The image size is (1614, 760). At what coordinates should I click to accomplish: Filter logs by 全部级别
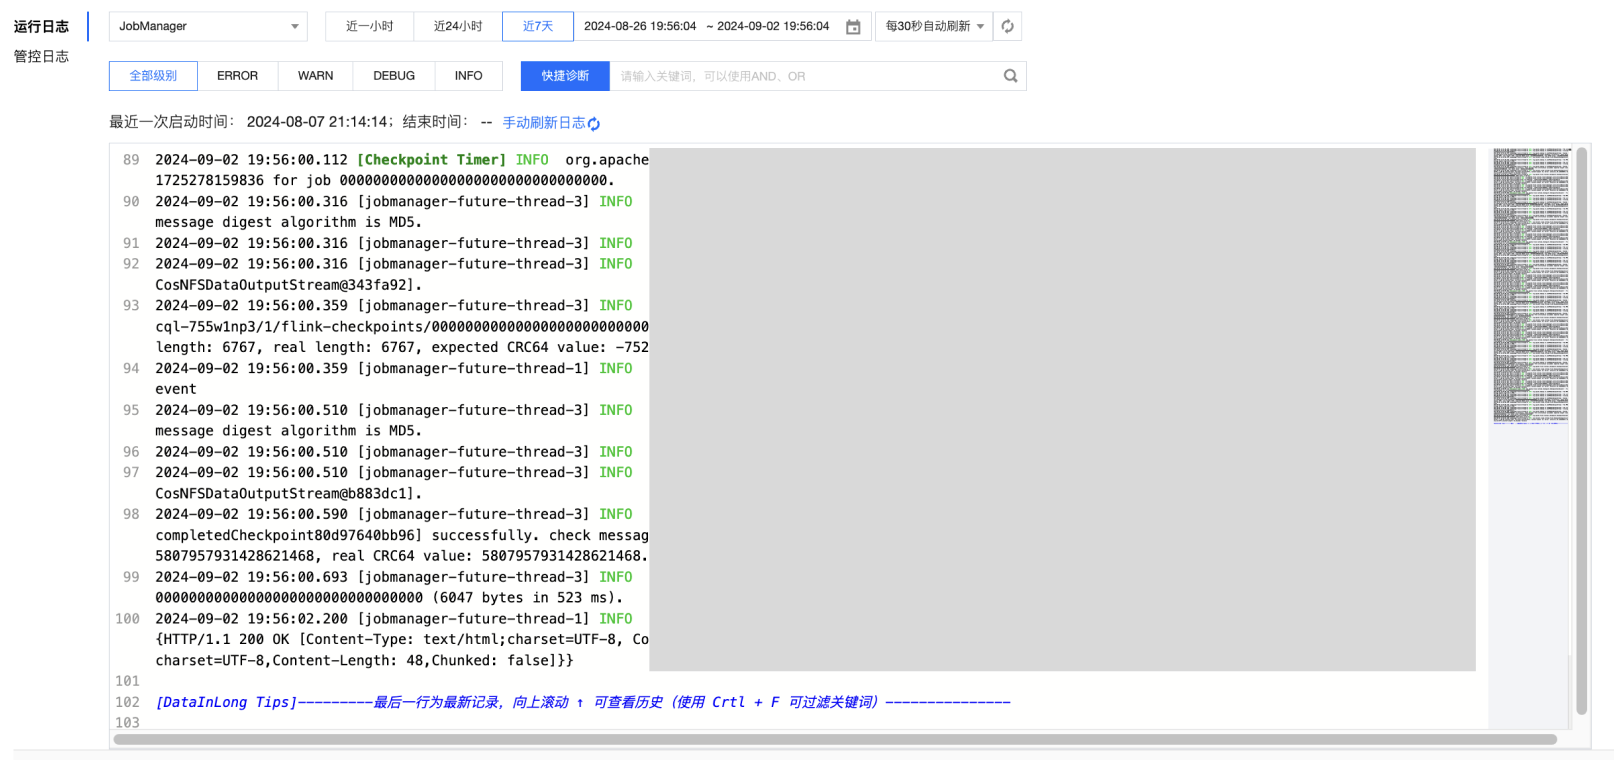click(153, 76)
